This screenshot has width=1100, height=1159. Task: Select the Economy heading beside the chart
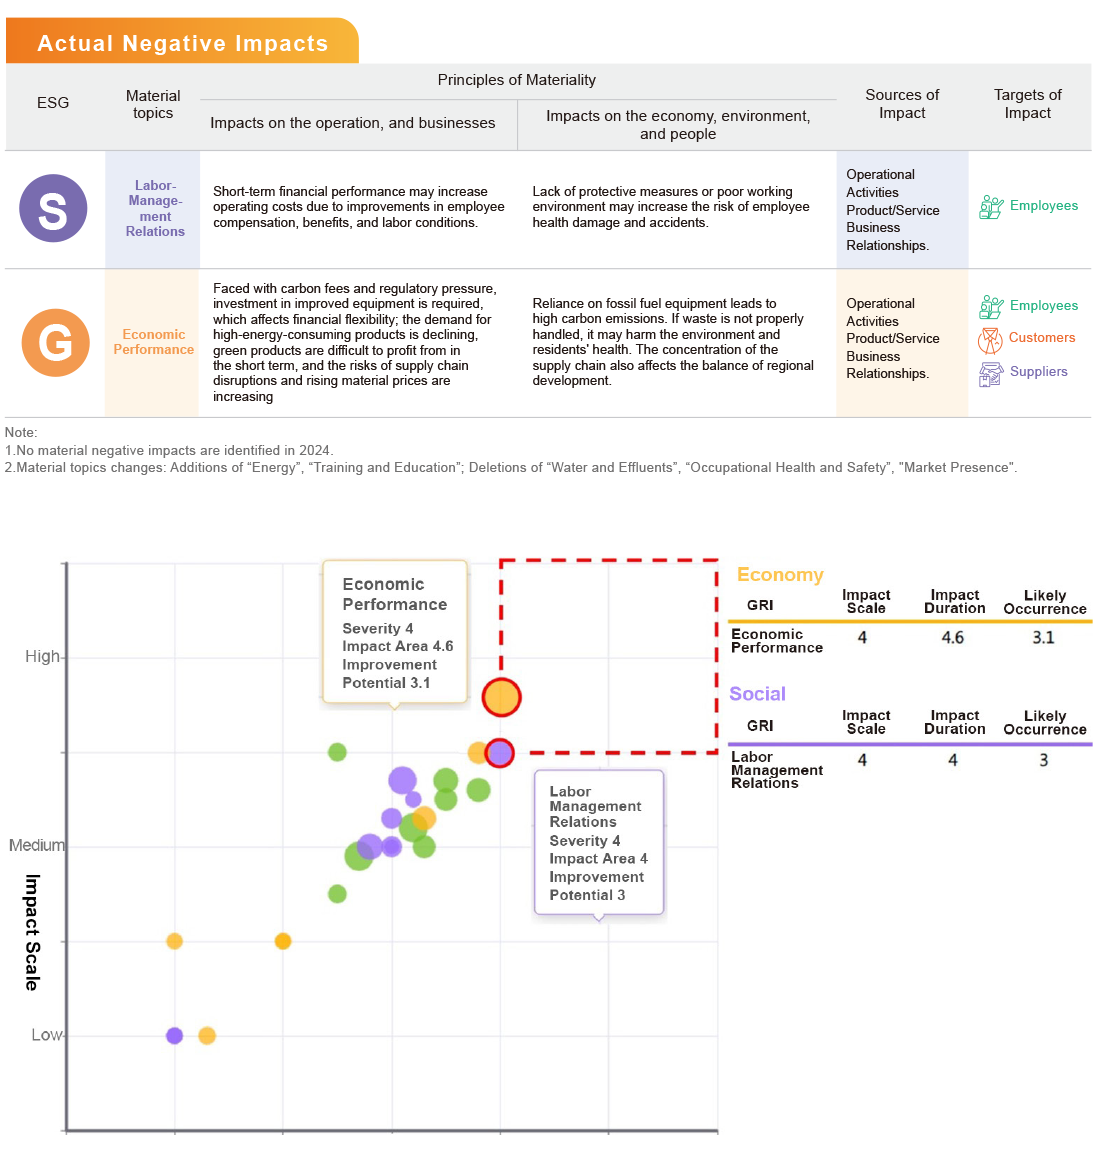tap(779, 575)
